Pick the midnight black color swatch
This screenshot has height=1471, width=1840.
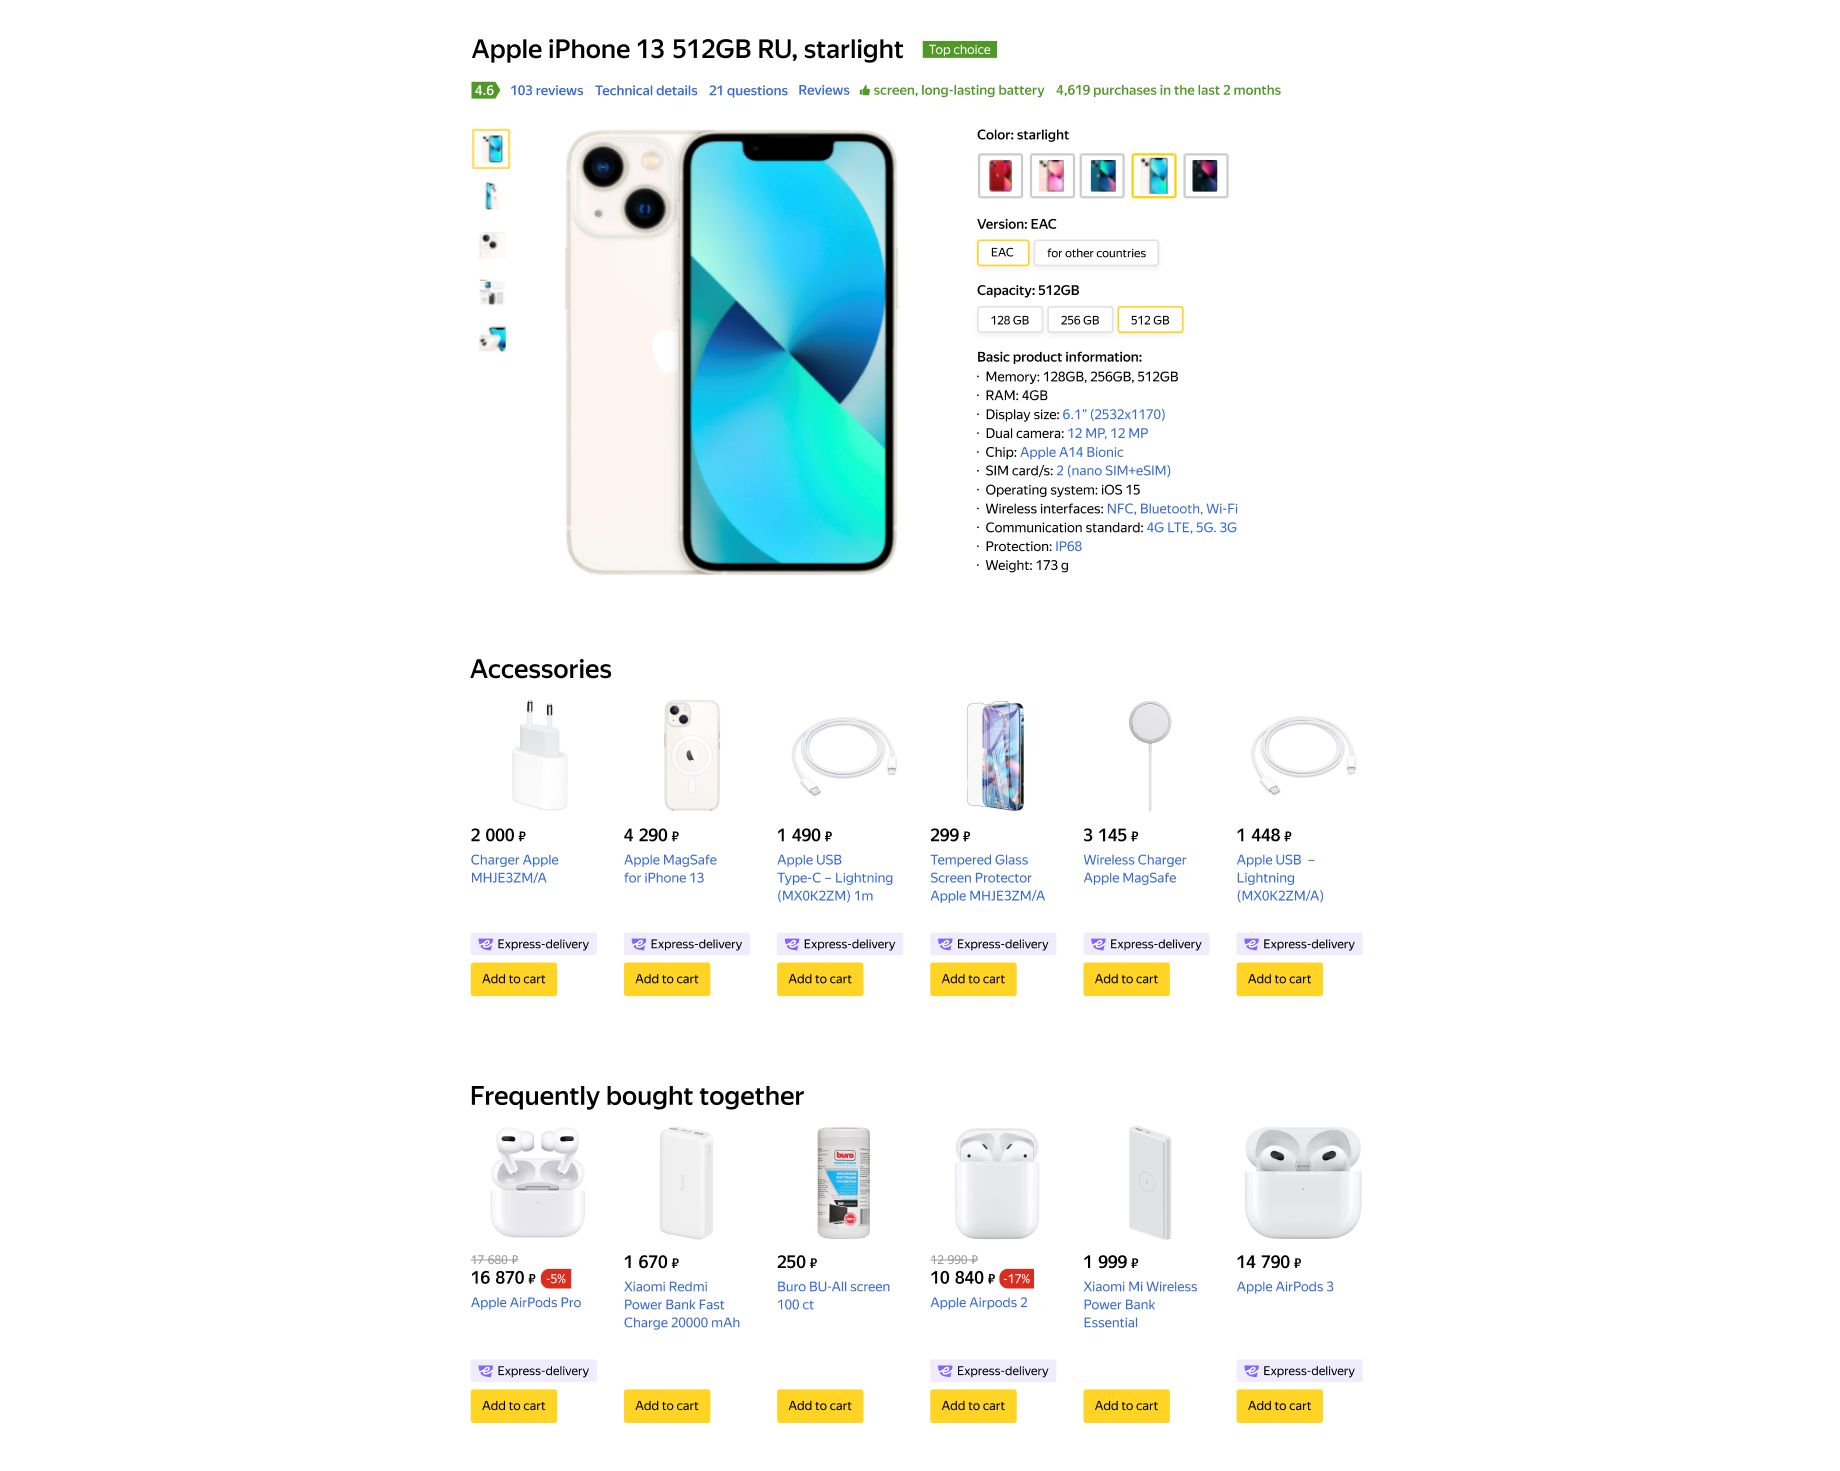tap(1206, 176)
